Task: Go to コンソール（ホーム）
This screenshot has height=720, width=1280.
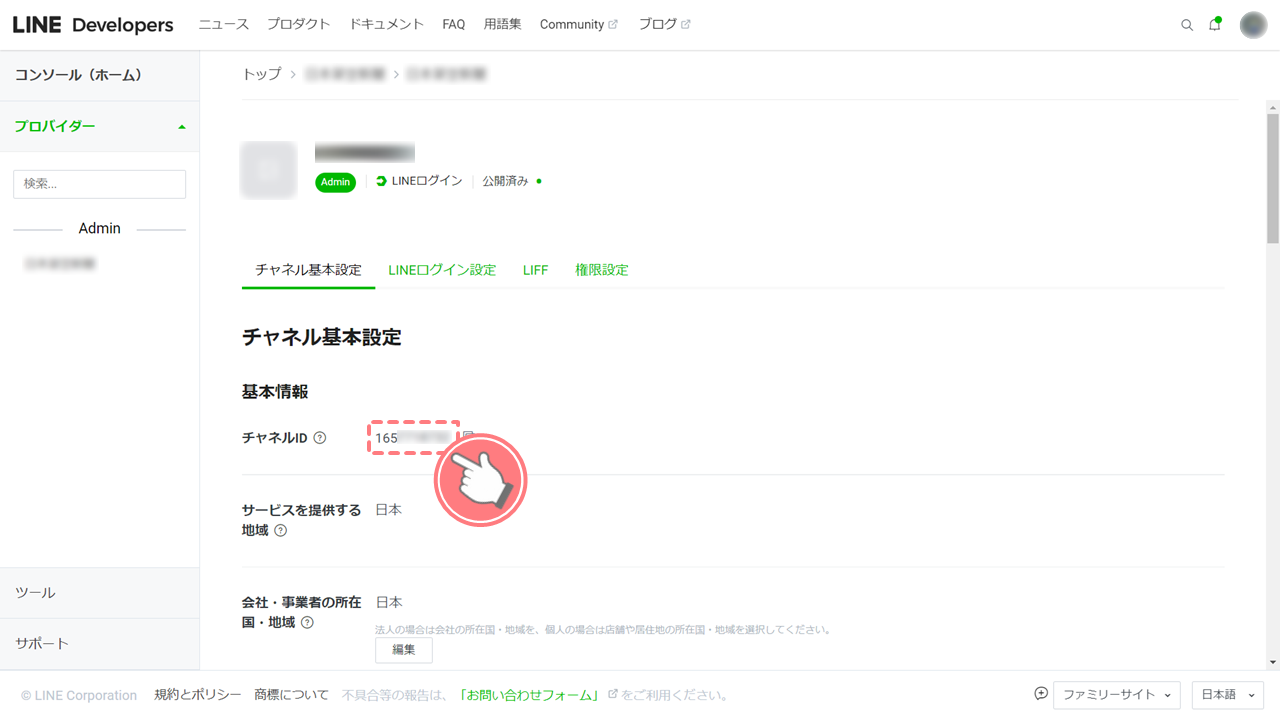Action: (x=100, y=75)
